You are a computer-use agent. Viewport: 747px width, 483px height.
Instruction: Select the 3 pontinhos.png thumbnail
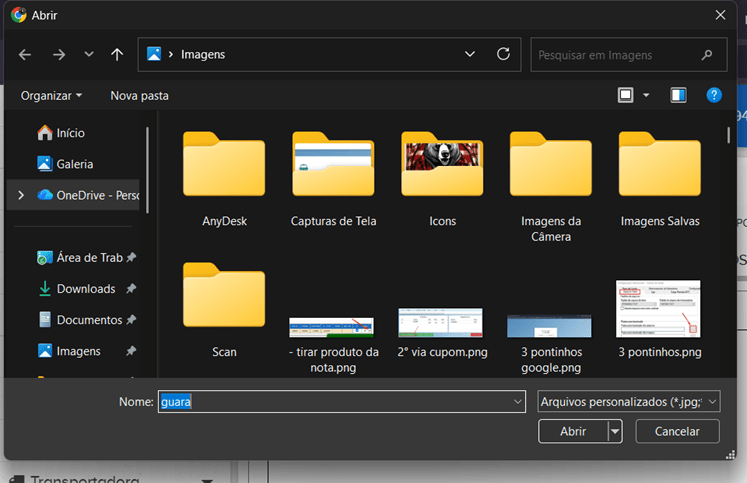tap(659, 312)
